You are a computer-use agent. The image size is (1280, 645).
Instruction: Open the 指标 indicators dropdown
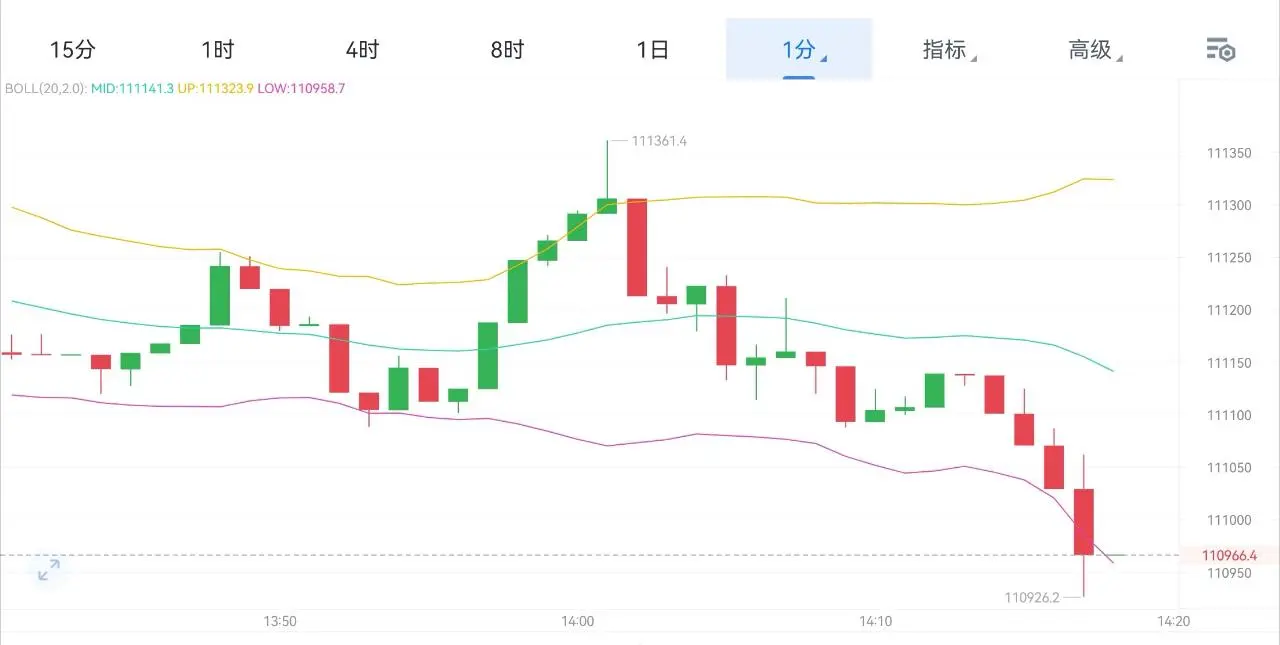coord(948,49)
